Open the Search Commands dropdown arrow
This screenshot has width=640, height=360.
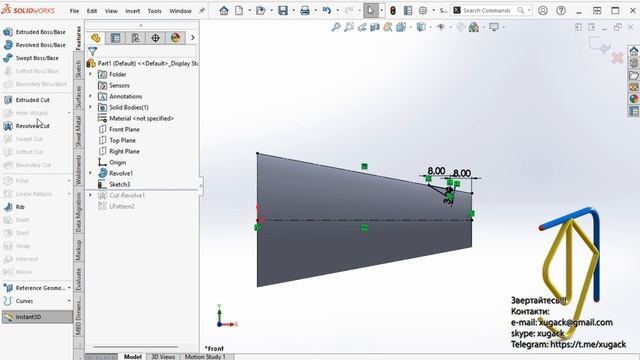click(529, 11)
